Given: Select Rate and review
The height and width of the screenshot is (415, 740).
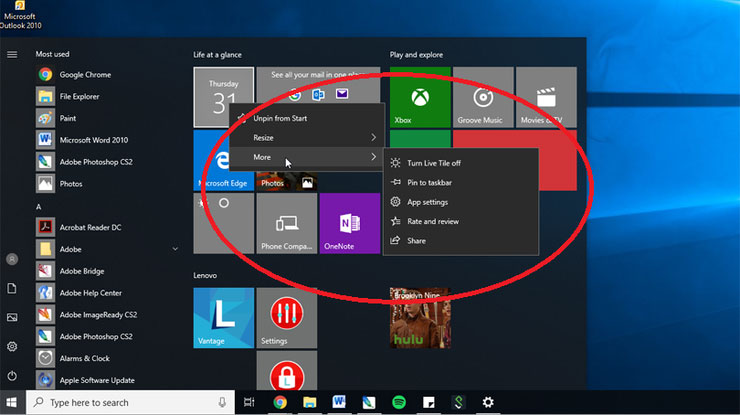Looking at the screenshot, I should [x=461, y=221].
